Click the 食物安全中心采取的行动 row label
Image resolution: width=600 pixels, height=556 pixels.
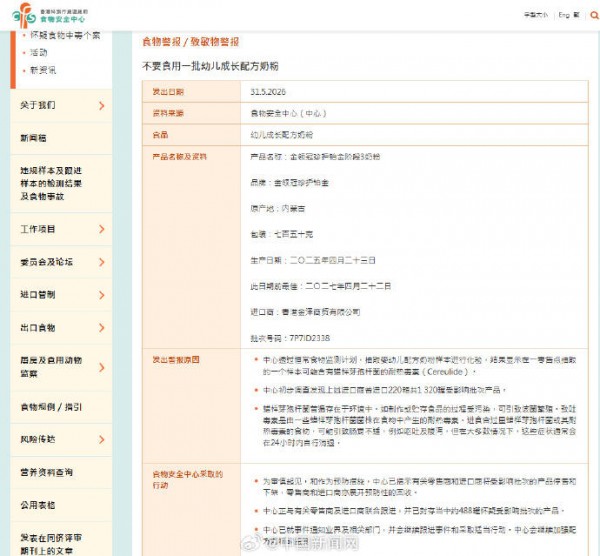click(x=187, y=479)
